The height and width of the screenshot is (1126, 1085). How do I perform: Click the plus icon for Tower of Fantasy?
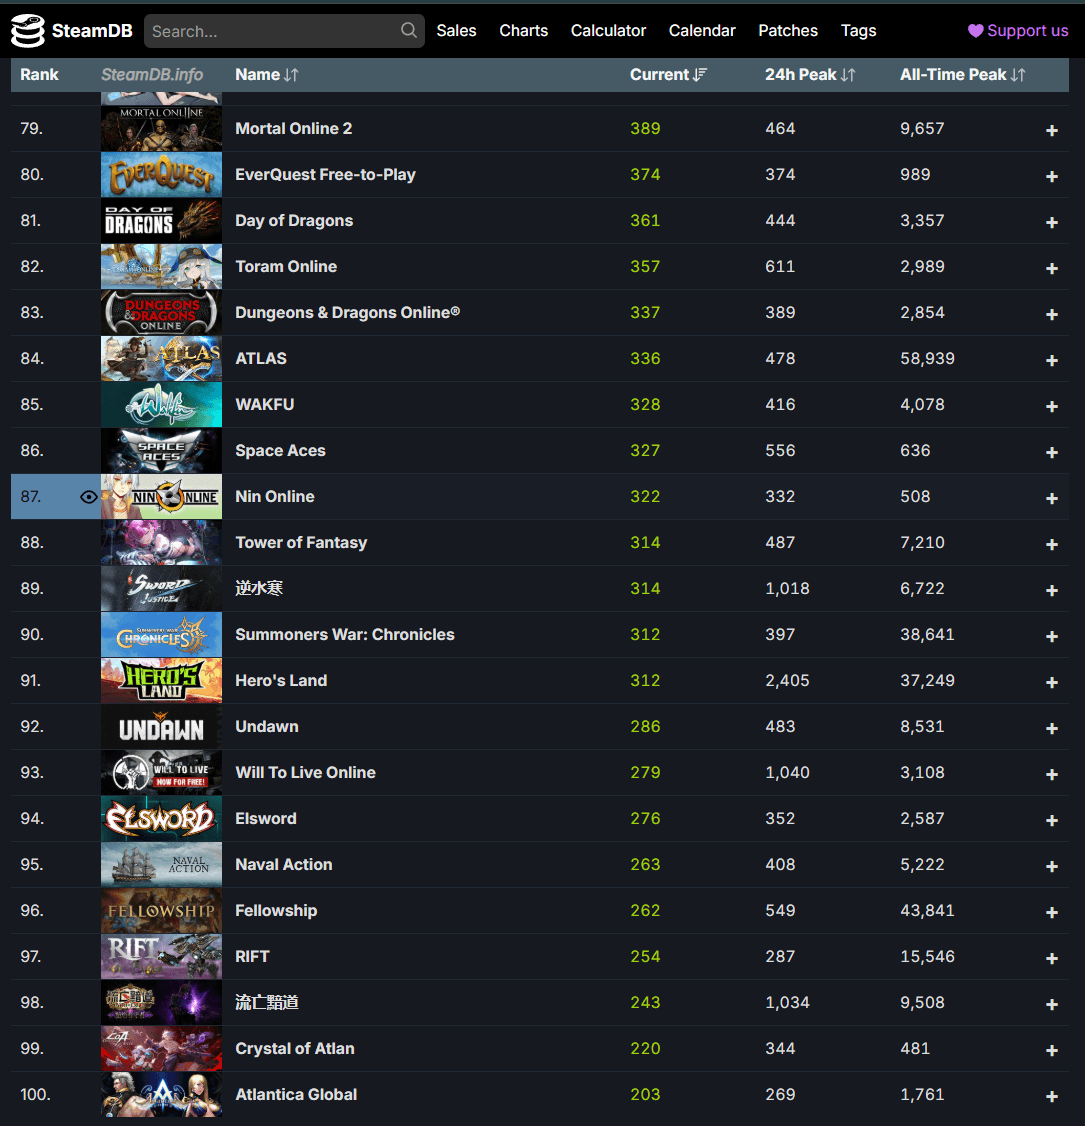1051,544
